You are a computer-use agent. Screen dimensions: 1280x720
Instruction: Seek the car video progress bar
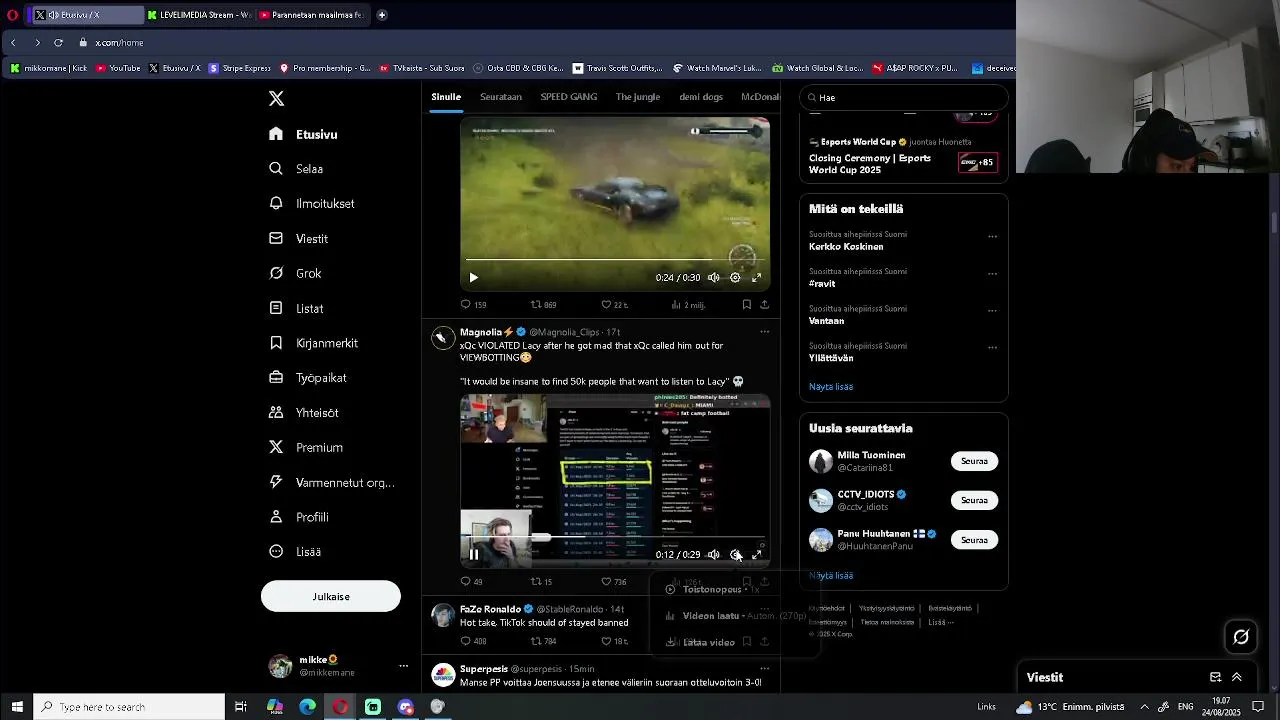click(x=615, y=260)
